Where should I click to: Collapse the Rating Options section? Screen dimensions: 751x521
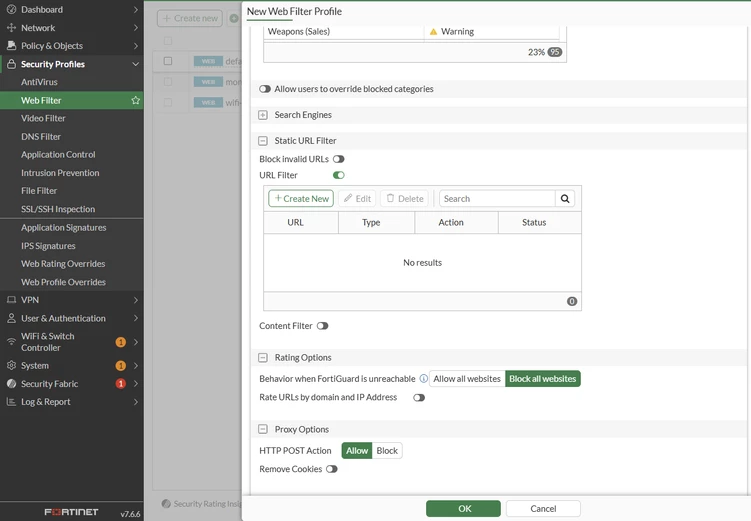263,358
